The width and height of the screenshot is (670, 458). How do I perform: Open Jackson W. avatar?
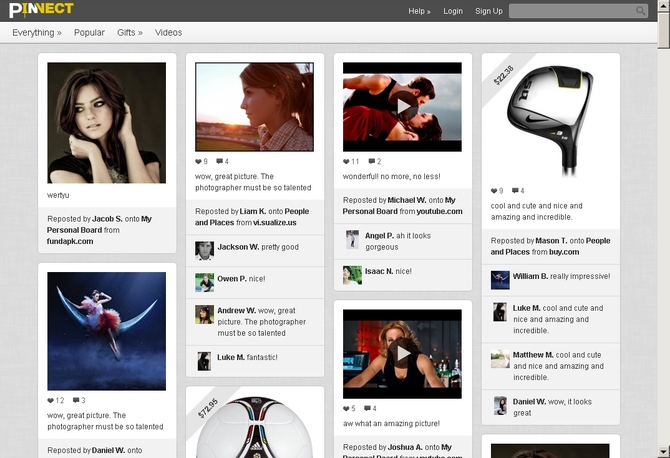[x=204, y=251]
